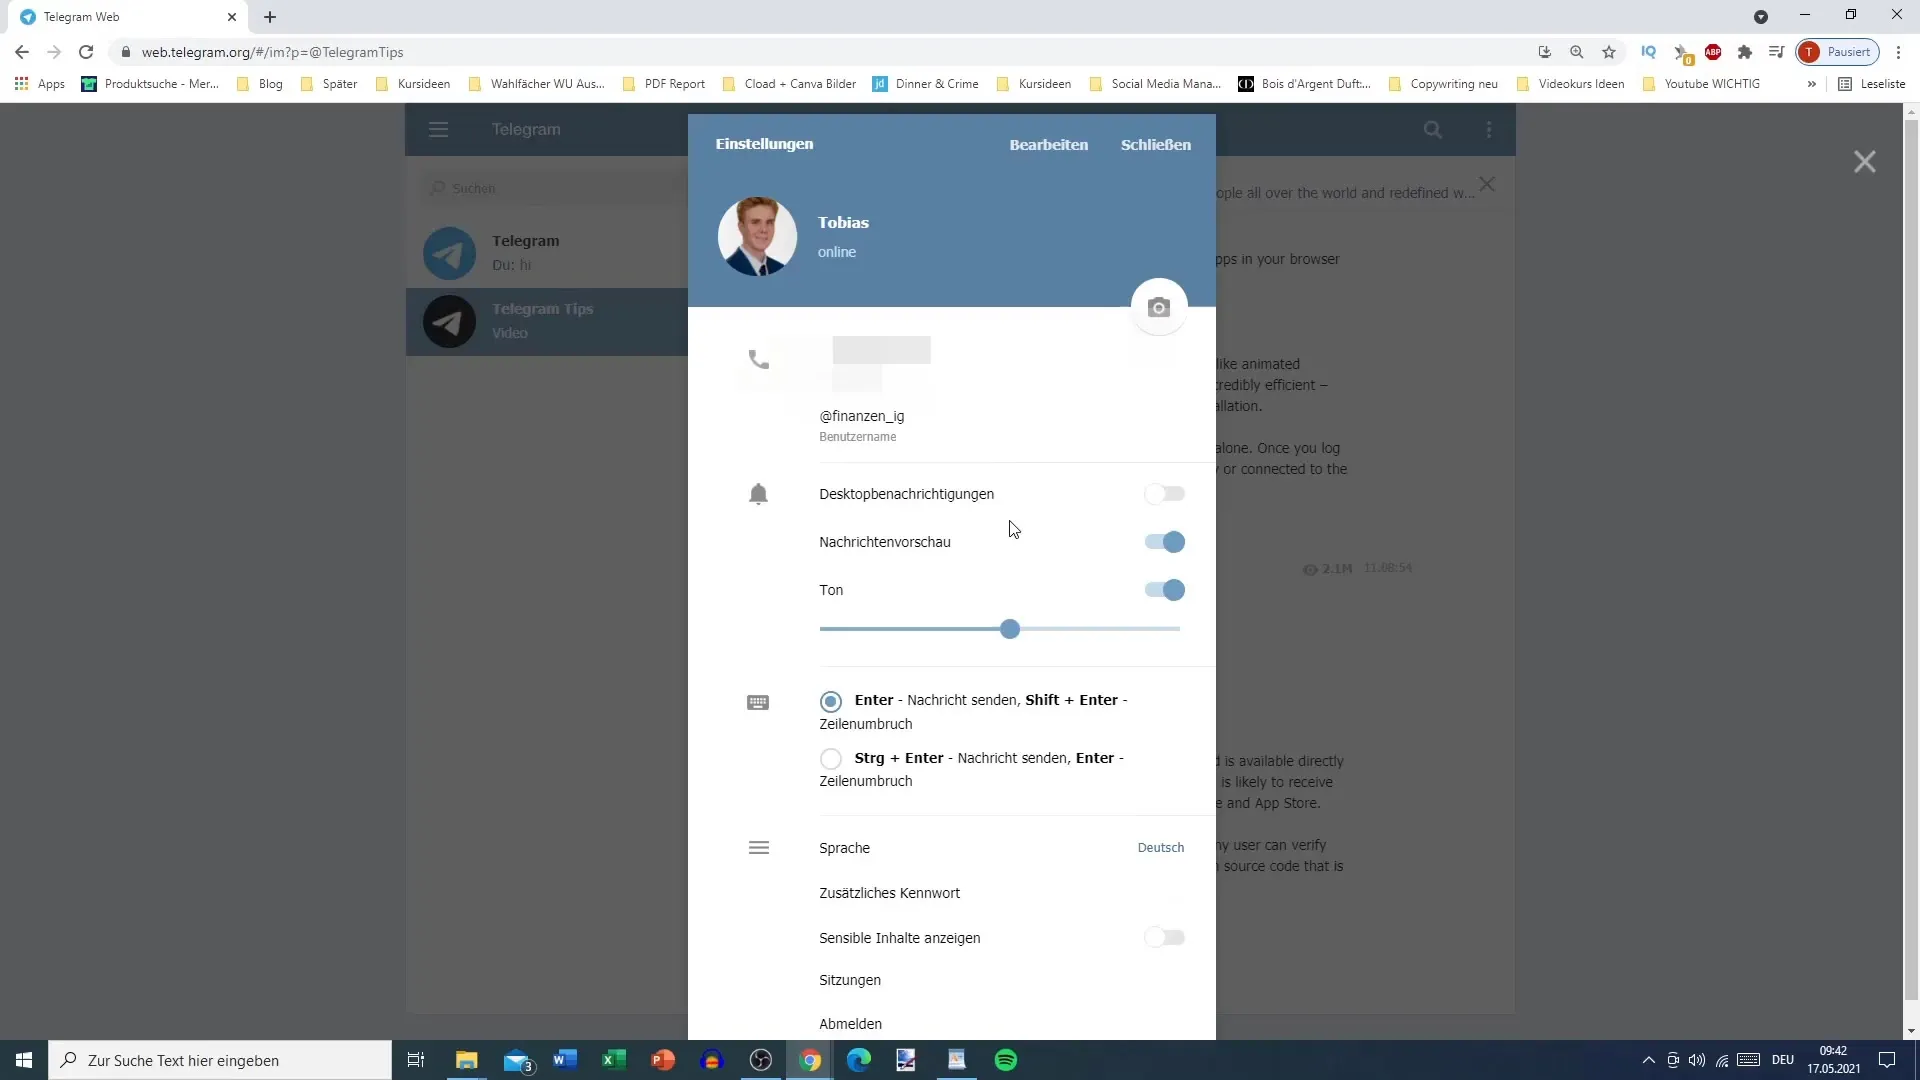Open the Telegram chat in the list
This screenshot has height=1080, width=1920.
pyautogui.click(x=547, y=253)
